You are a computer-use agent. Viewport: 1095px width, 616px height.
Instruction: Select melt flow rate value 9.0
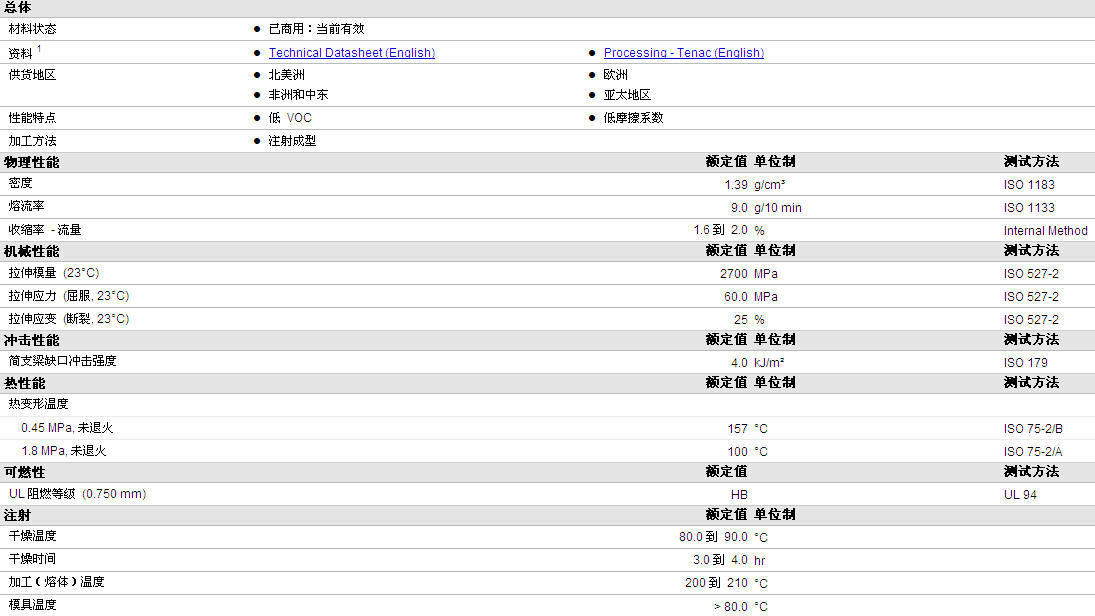pos(739,207)
